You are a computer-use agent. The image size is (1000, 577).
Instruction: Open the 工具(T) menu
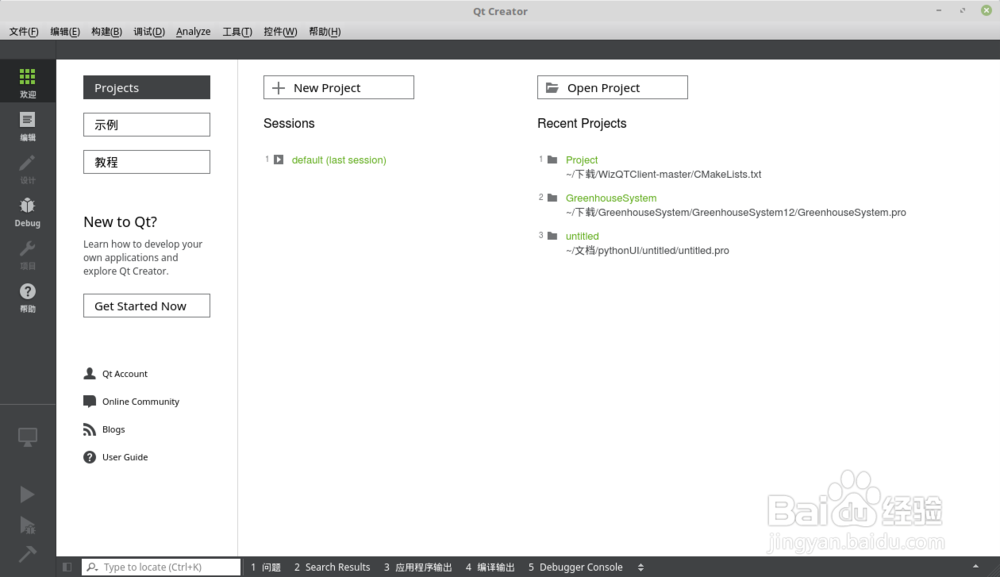tap(237, 31)
